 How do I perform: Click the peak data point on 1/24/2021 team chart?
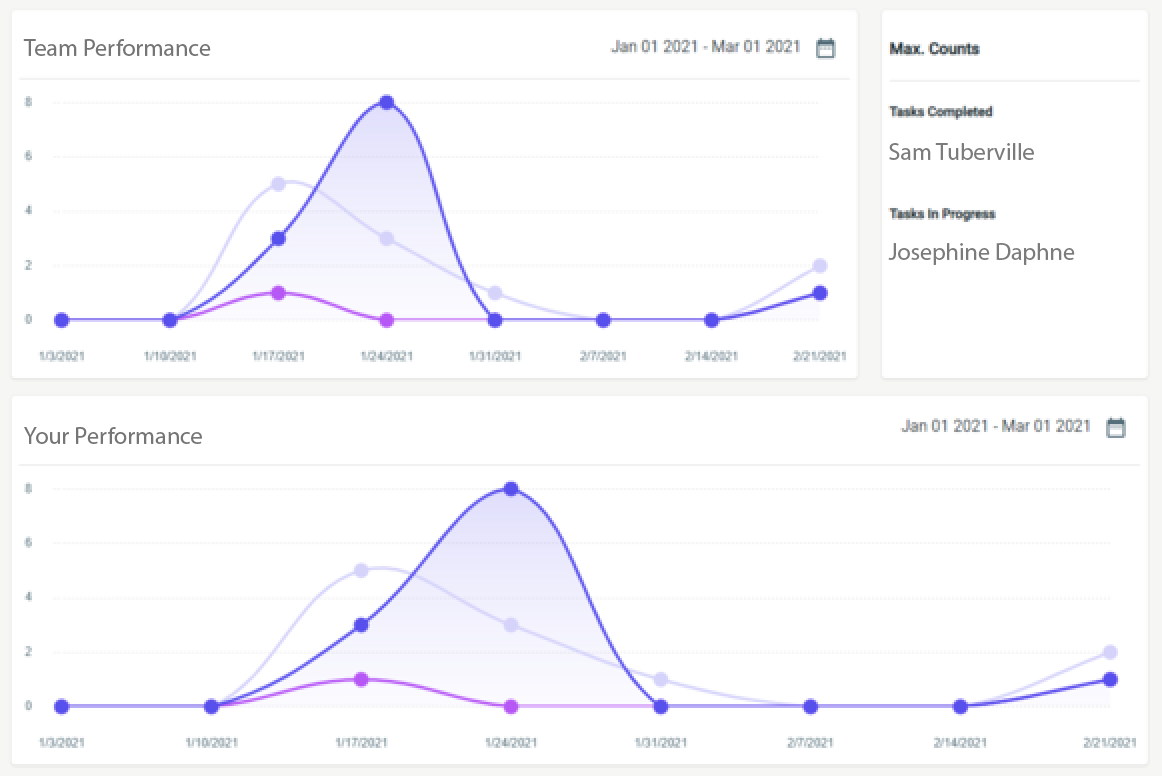(x=387, y=101)
